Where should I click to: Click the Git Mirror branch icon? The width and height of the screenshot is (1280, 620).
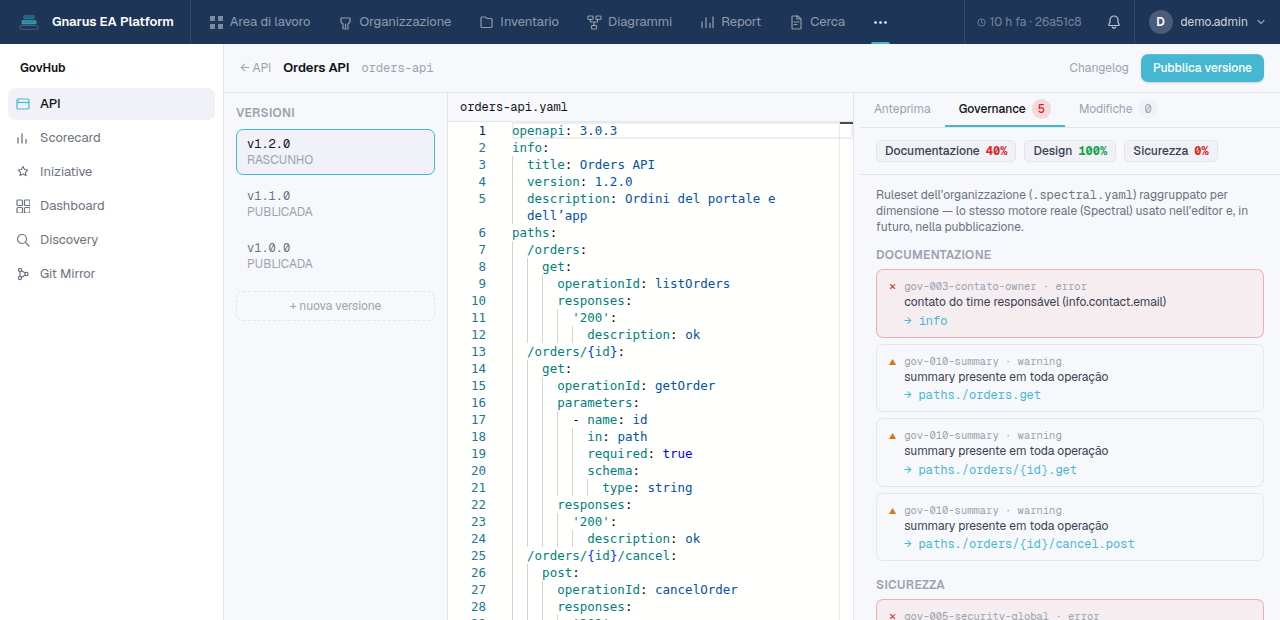click(23, 274)
